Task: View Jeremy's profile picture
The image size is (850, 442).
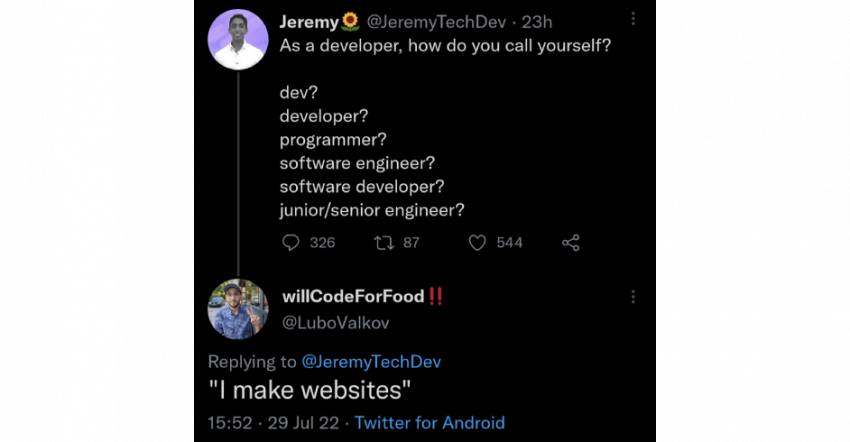Action: point(238,39)
